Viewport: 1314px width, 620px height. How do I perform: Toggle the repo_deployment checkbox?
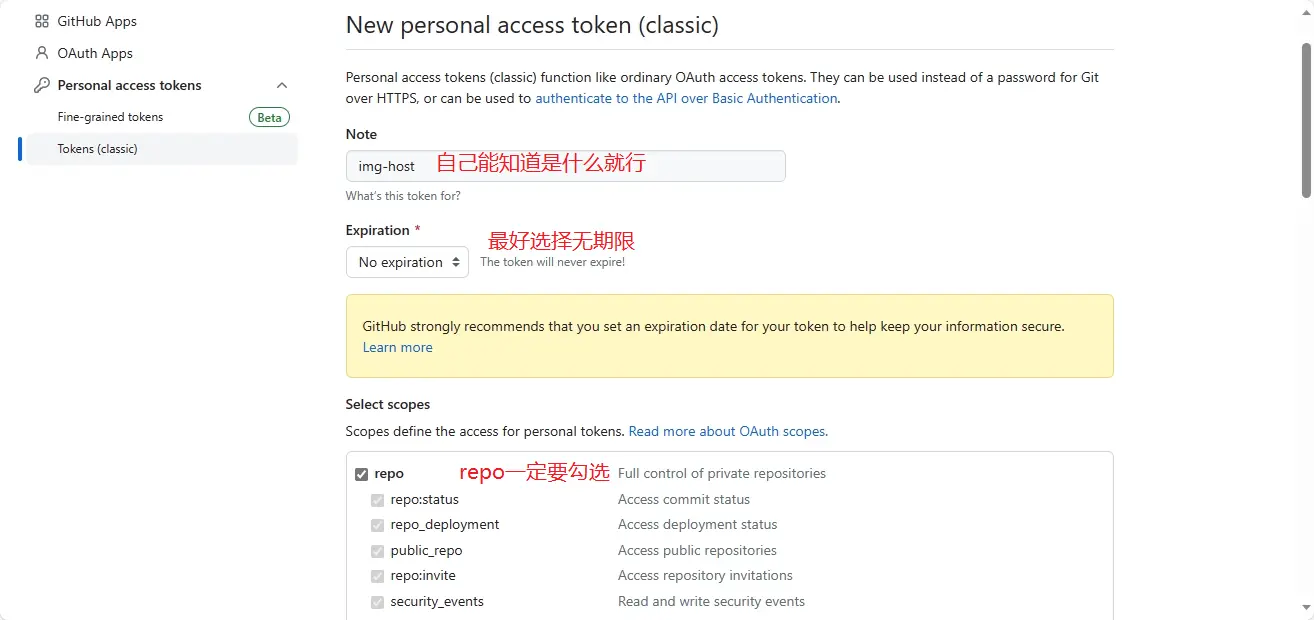pyautogui.click(x=377, y=525)
